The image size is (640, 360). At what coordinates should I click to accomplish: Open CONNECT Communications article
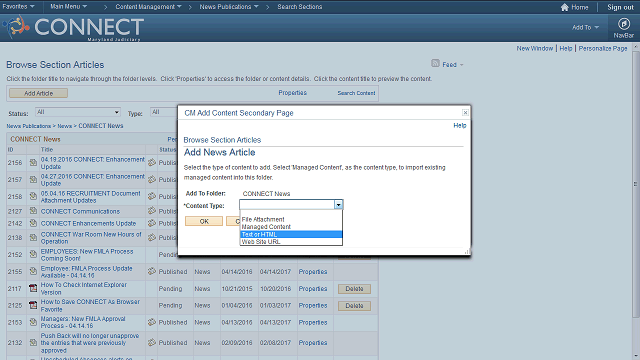(80, 211)
